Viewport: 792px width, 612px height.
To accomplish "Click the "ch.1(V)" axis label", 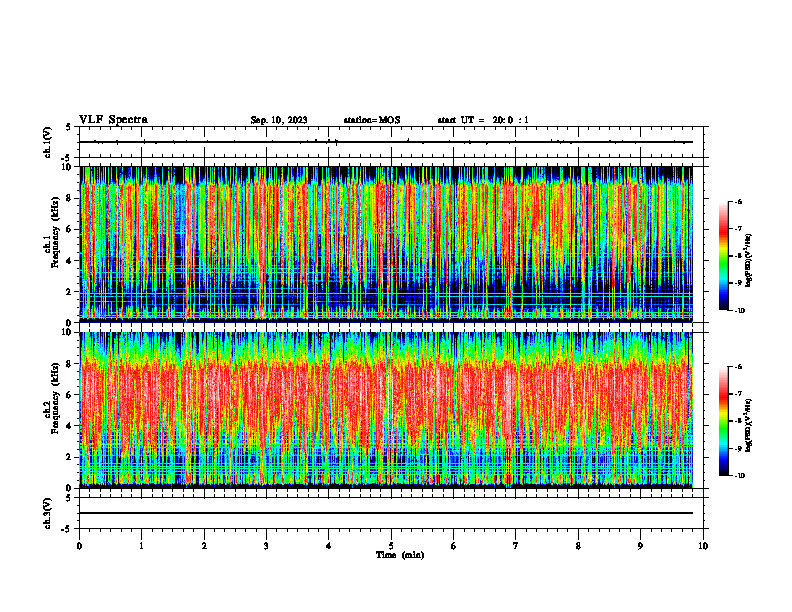I will 48,142.
